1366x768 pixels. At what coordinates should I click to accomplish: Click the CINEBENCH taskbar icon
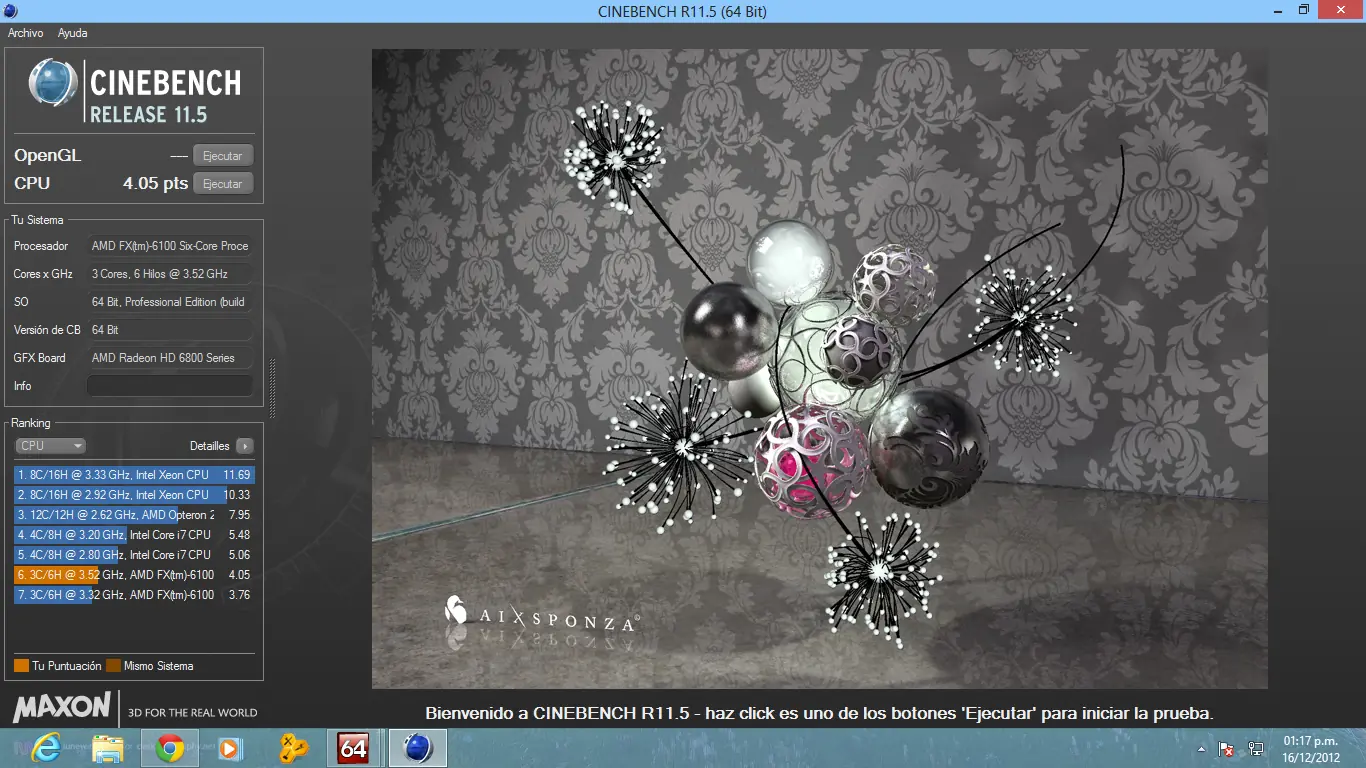[x=417, y=748]
